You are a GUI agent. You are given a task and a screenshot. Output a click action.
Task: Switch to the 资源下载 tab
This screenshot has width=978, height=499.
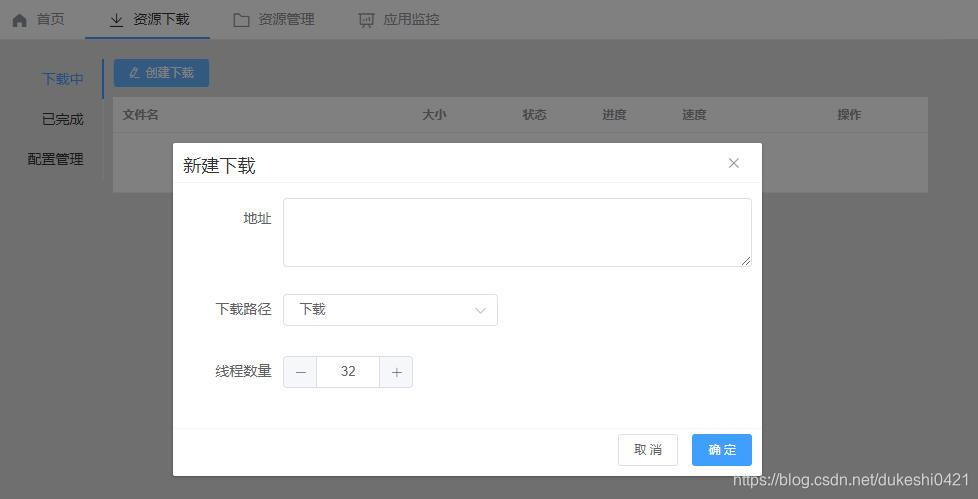[x=148, y=19]
